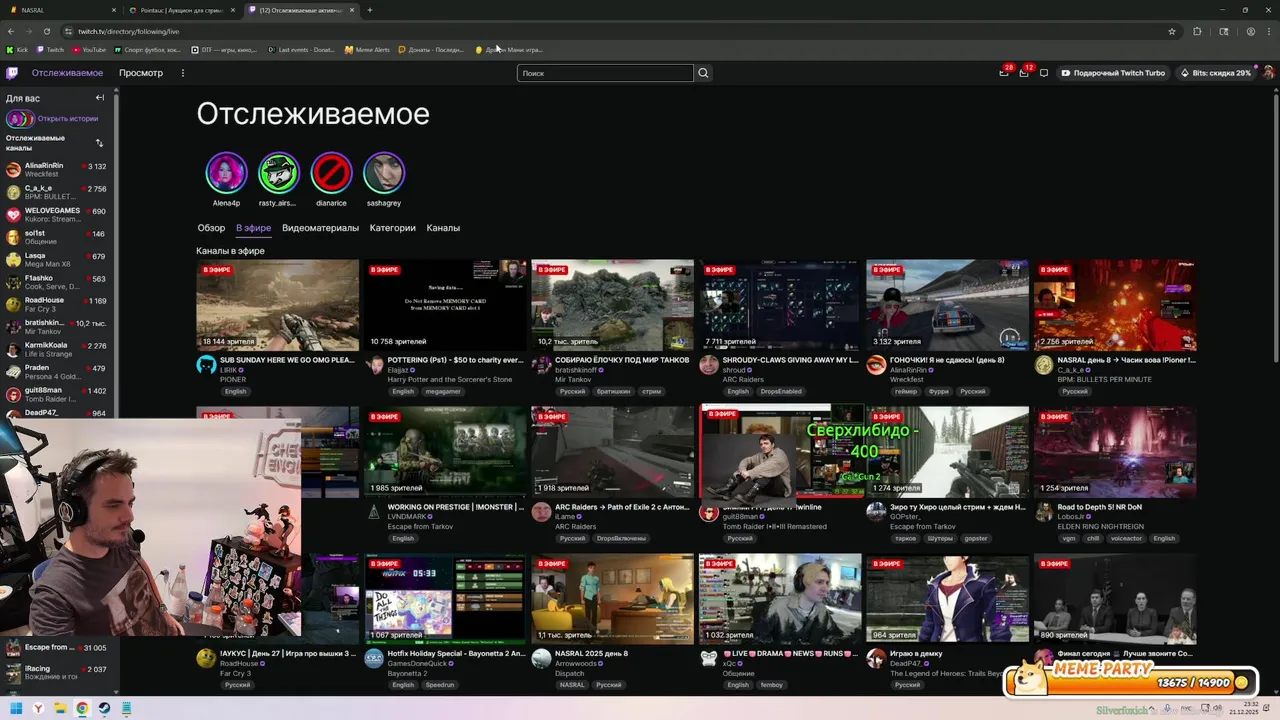
Task: Click the Meme Alerts bookmark
Action: 367,49
